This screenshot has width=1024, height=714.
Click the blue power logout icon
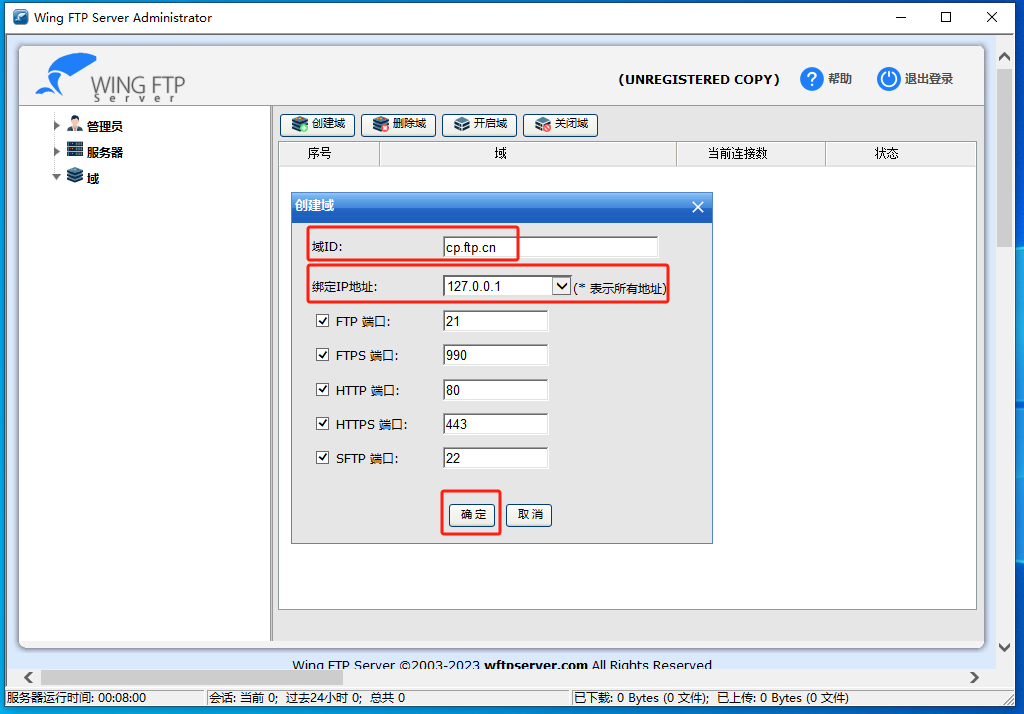[888, 79]
